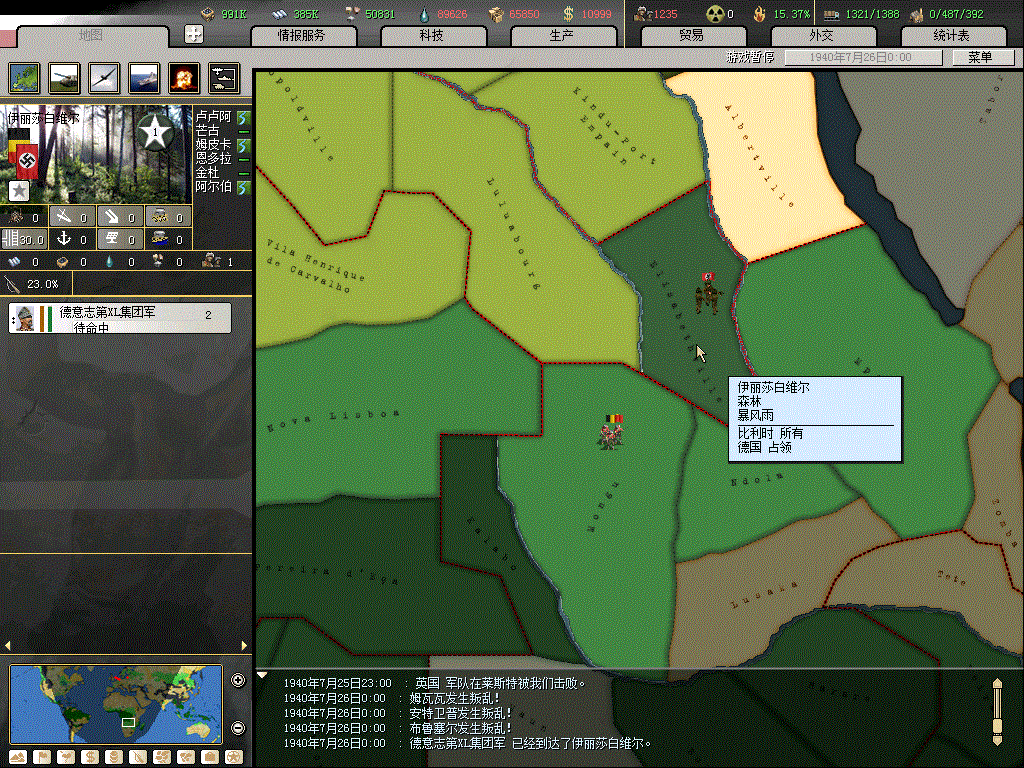Click the grey star button under flags

click(x=19, y=191)
